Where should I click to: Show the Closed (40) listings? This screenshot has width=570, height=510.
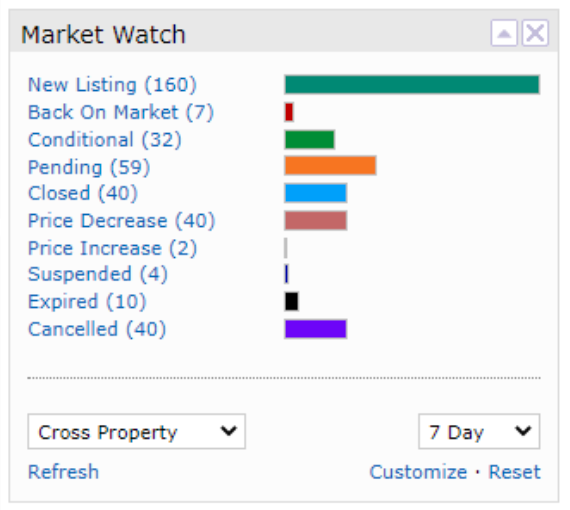(83, 193)
